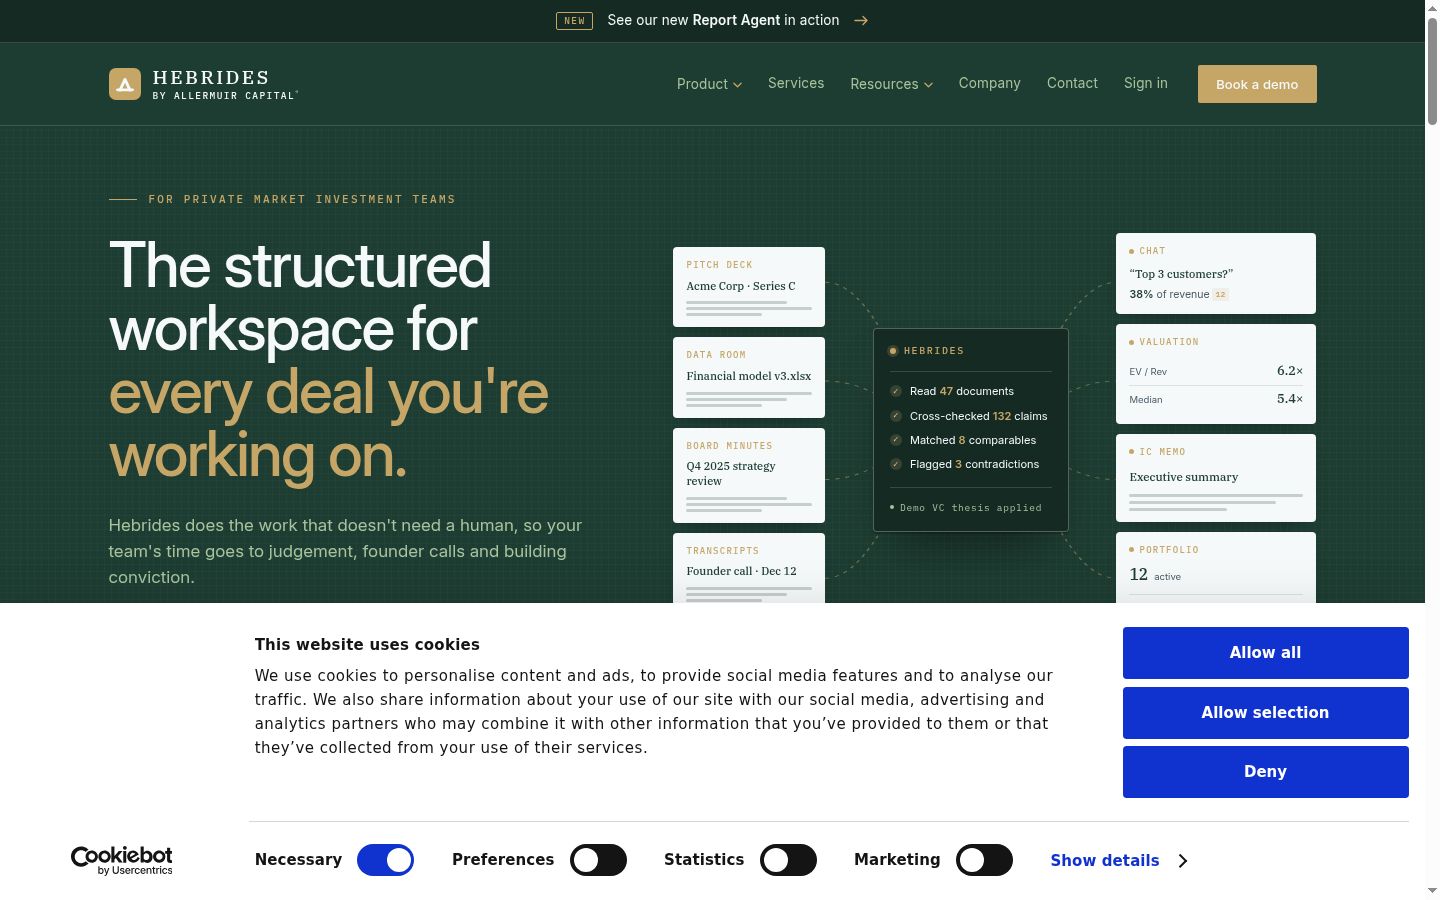Click the 'FOR PRIVATE MARKET INVESTMENT TEAMS' label
1440x900 pixels.
pos(302,200)
